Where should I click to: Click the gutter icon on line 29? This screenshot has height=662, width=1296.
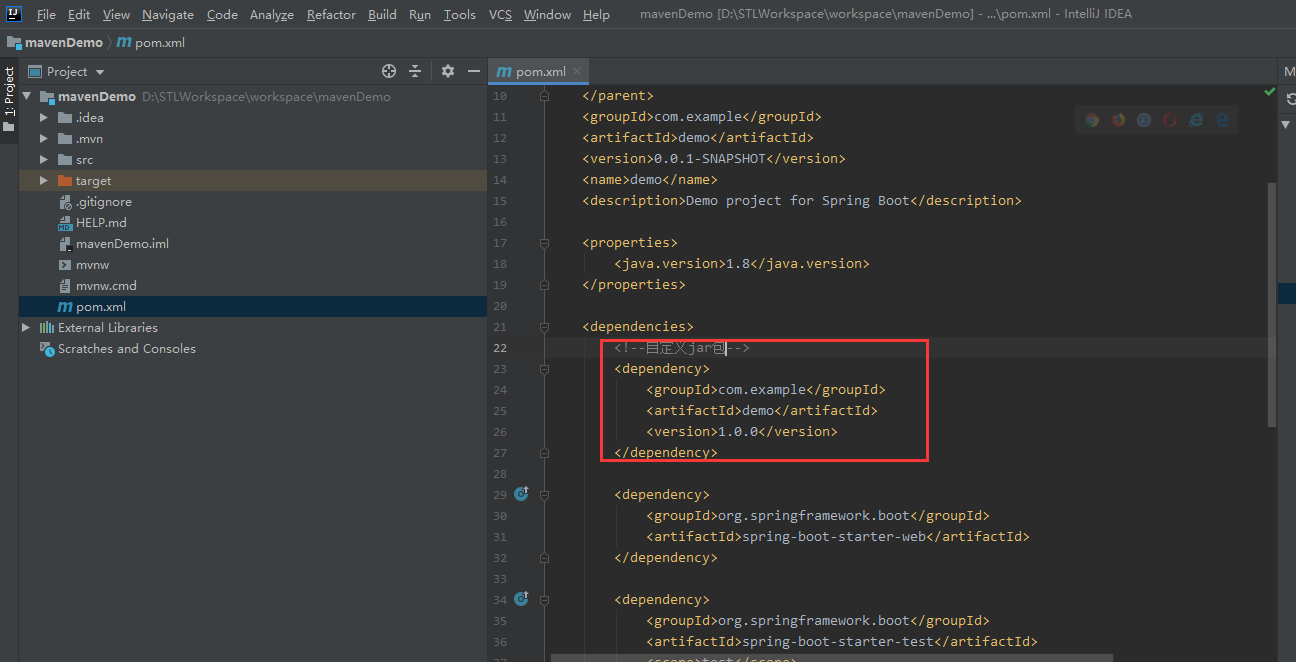(x=521, y=494)
